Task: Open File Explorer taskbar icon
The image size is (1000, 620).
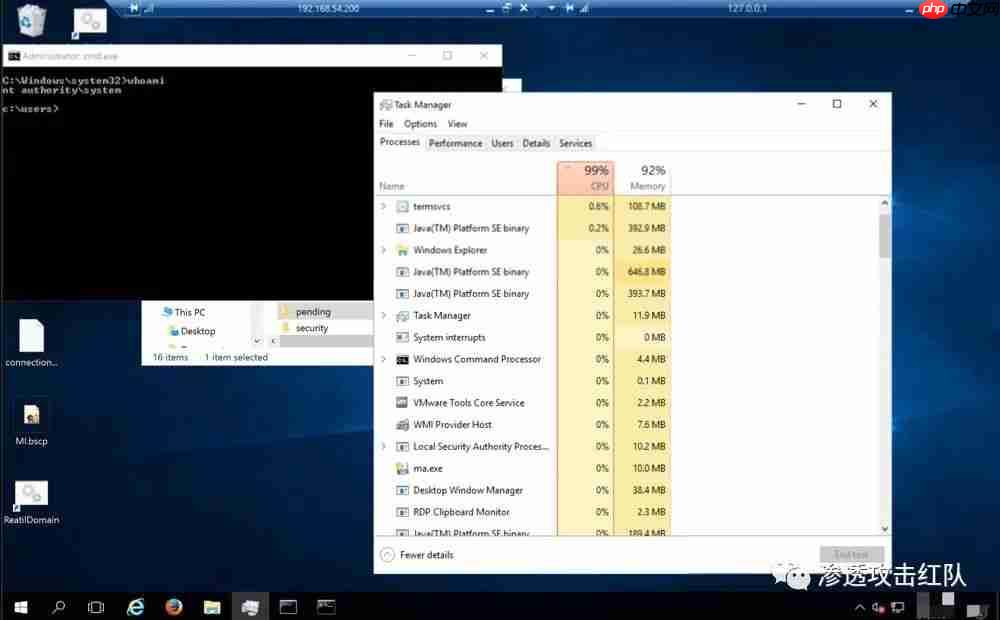Action: [x=212, y=607]
